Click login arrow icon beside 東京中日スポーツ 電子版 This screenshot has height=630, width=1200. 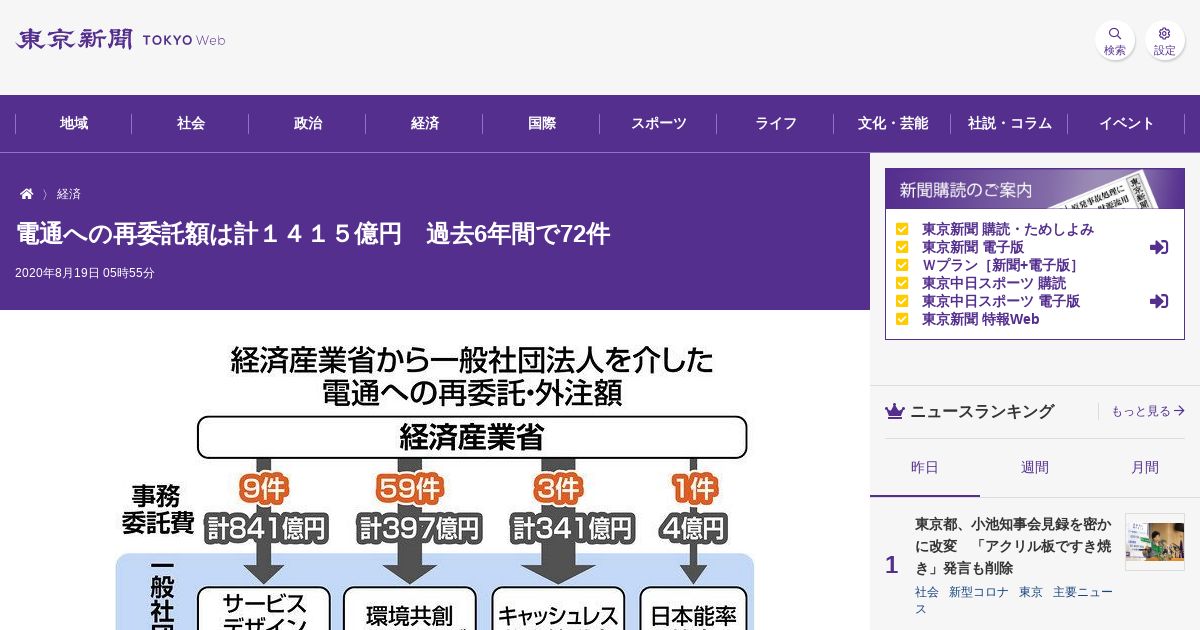click(x=1159, y=301)
